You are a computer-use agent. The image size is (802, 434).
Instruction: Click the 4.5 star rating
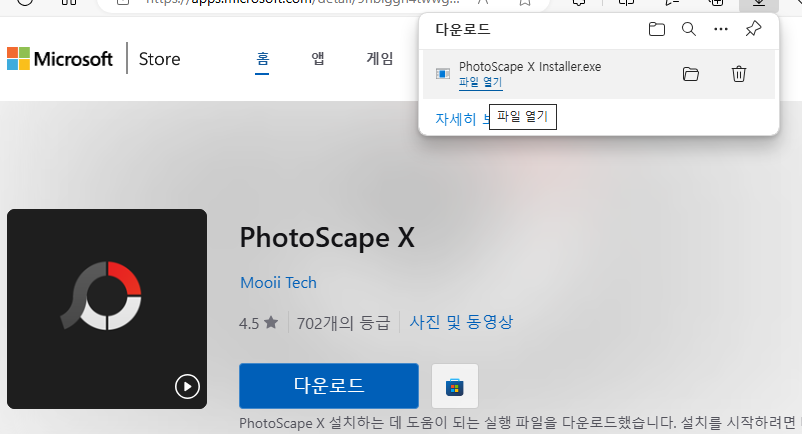point(258,323)
